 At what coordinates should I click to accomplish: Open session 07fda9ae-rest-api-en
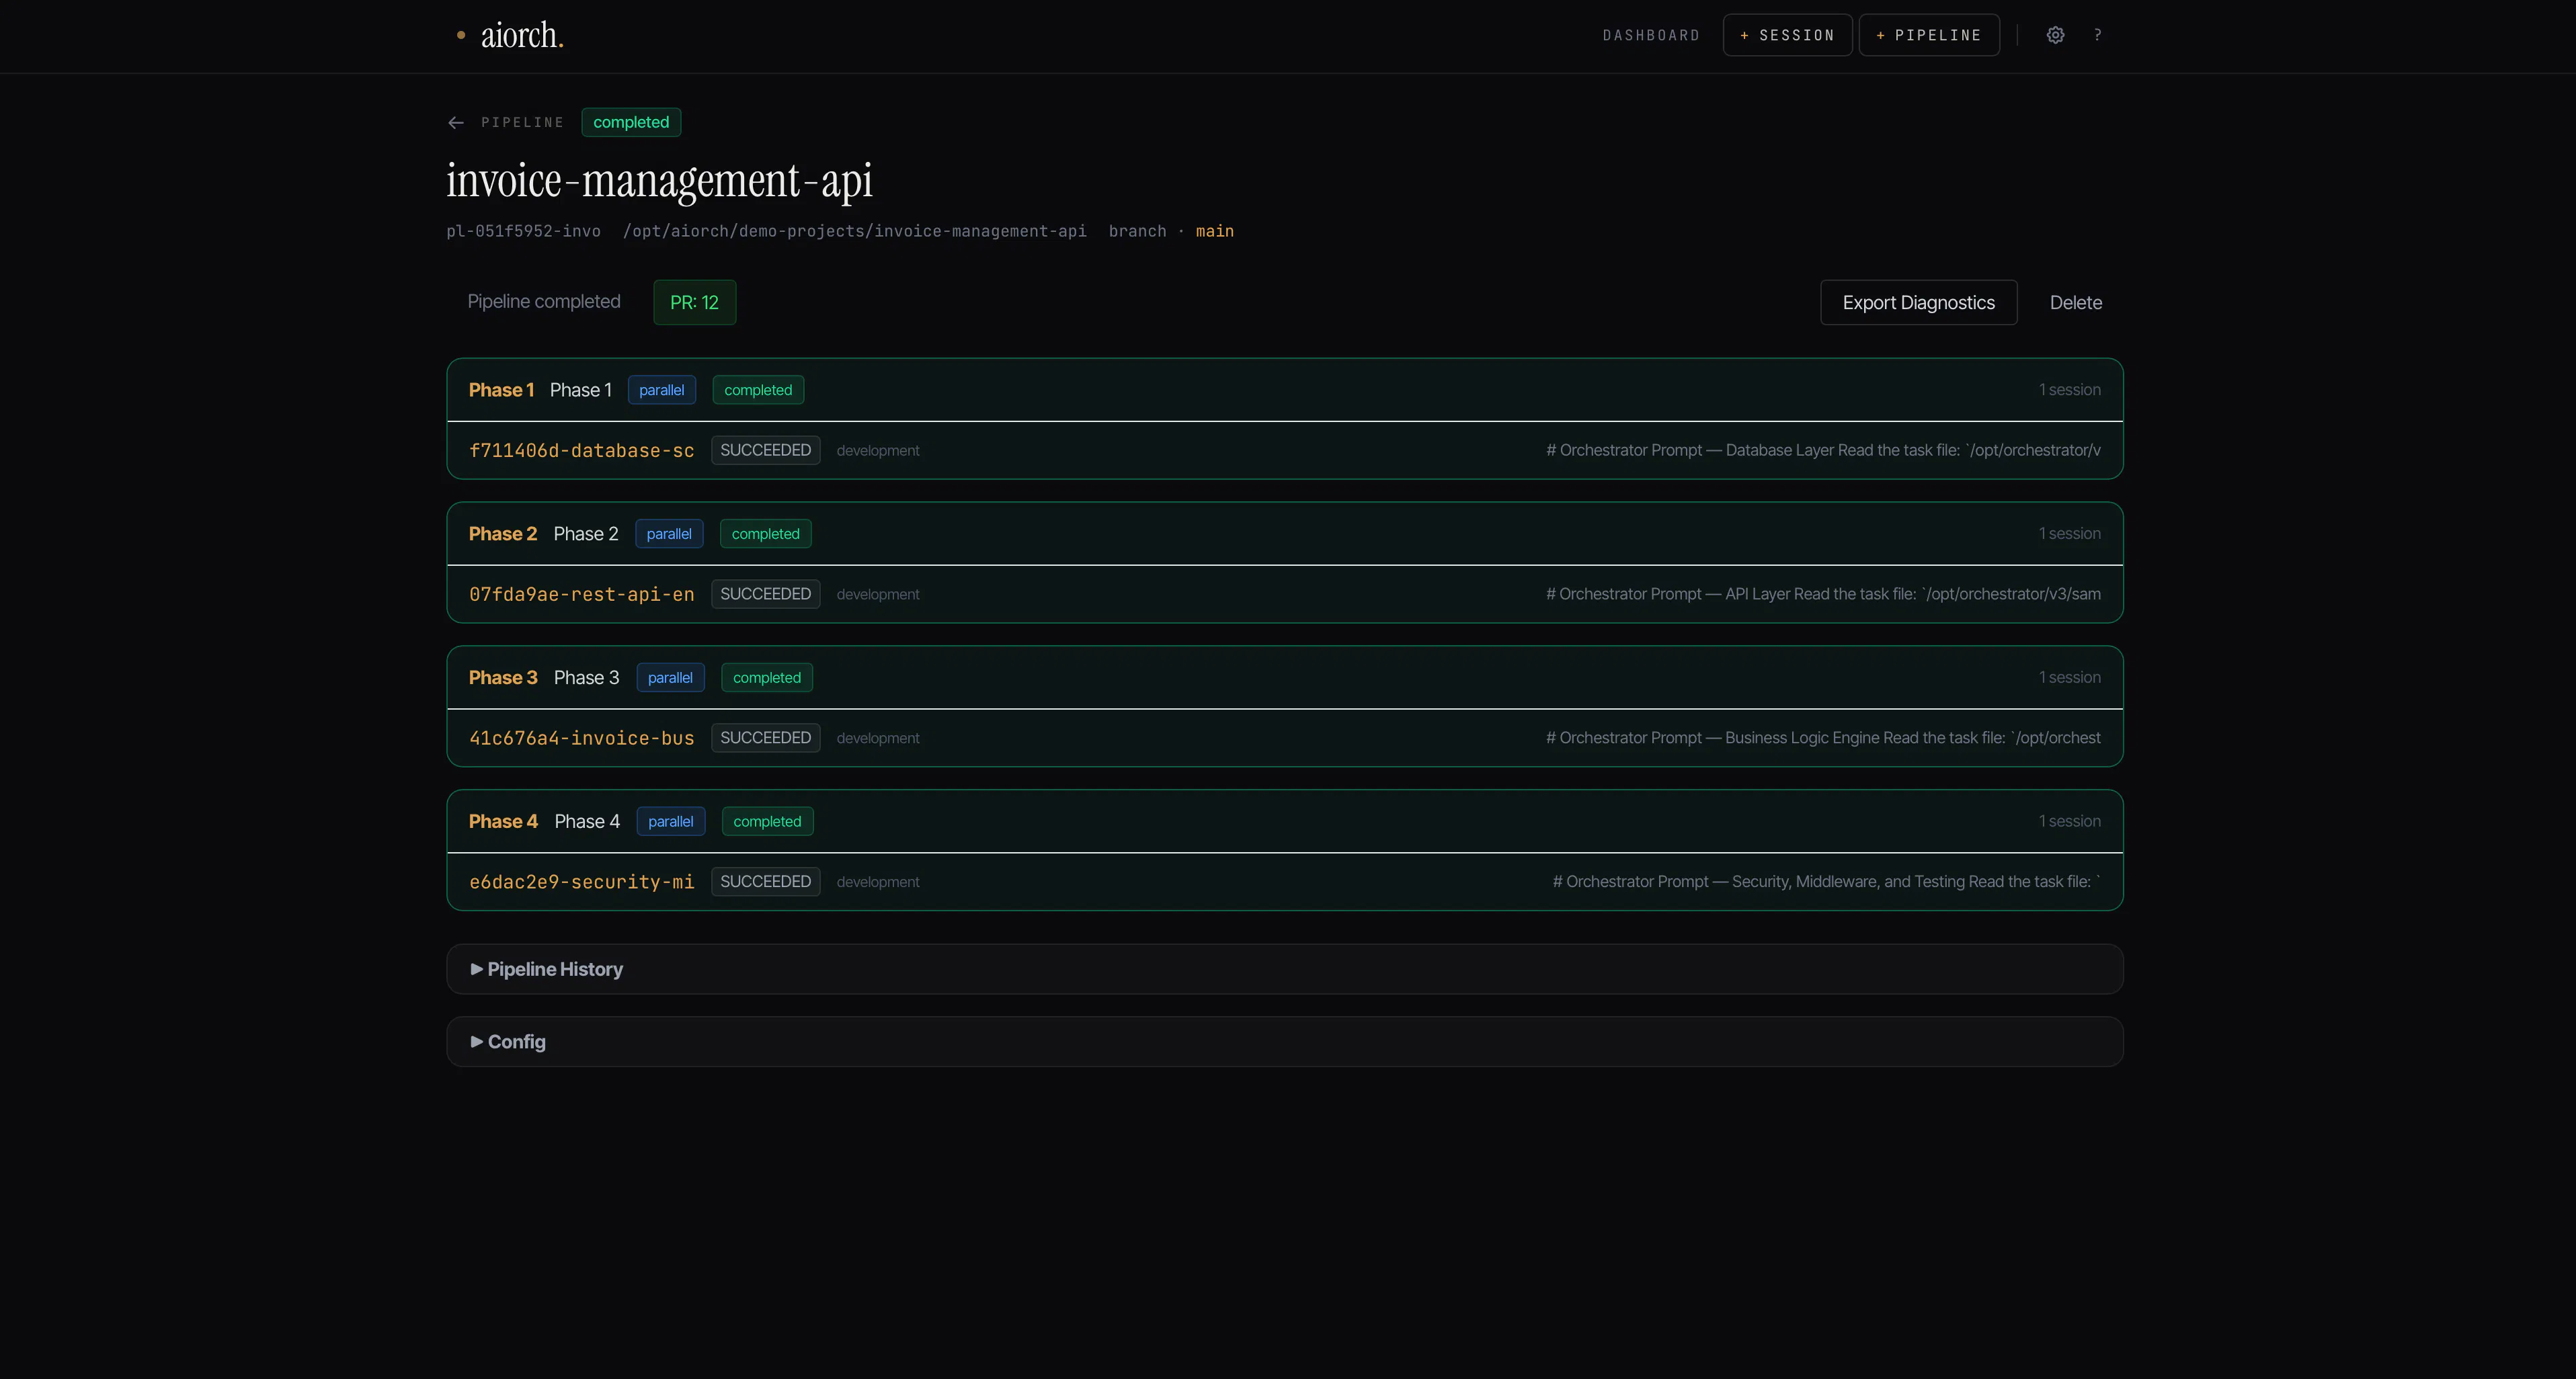(x=581, y=594)
